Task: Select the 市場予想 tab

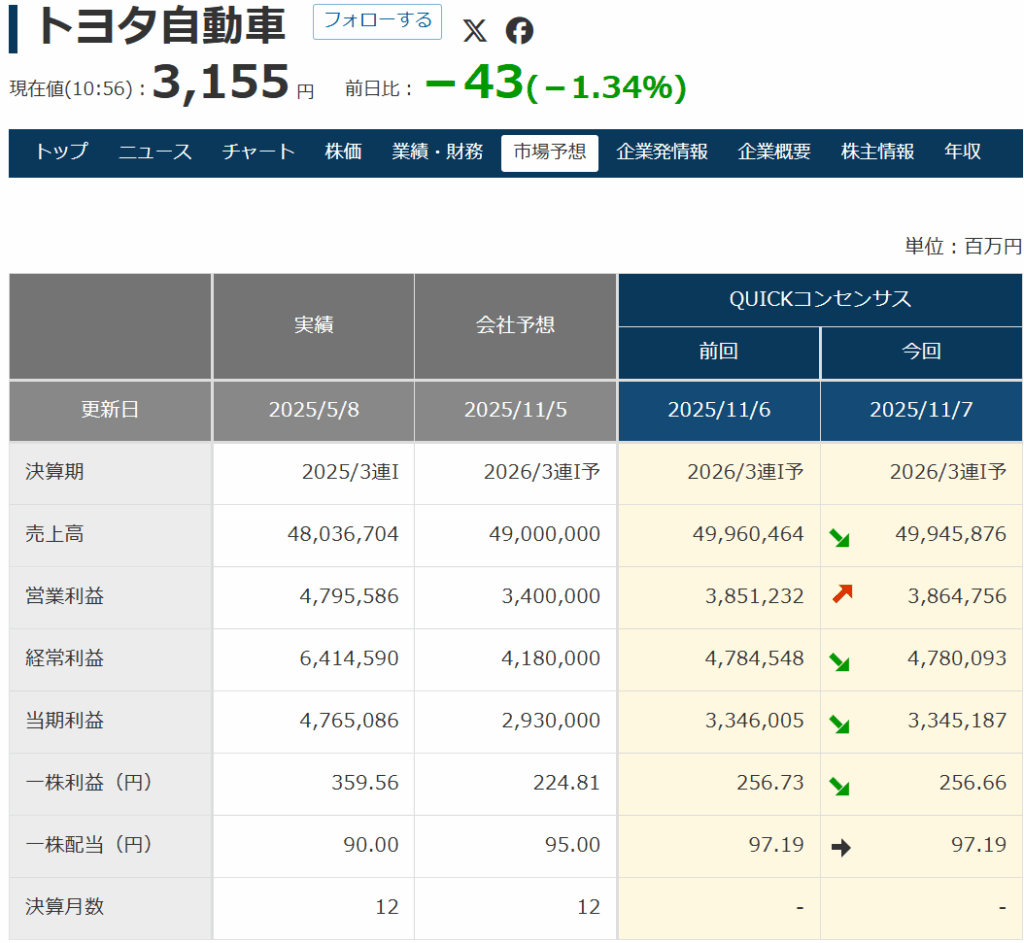Action: 549,153
